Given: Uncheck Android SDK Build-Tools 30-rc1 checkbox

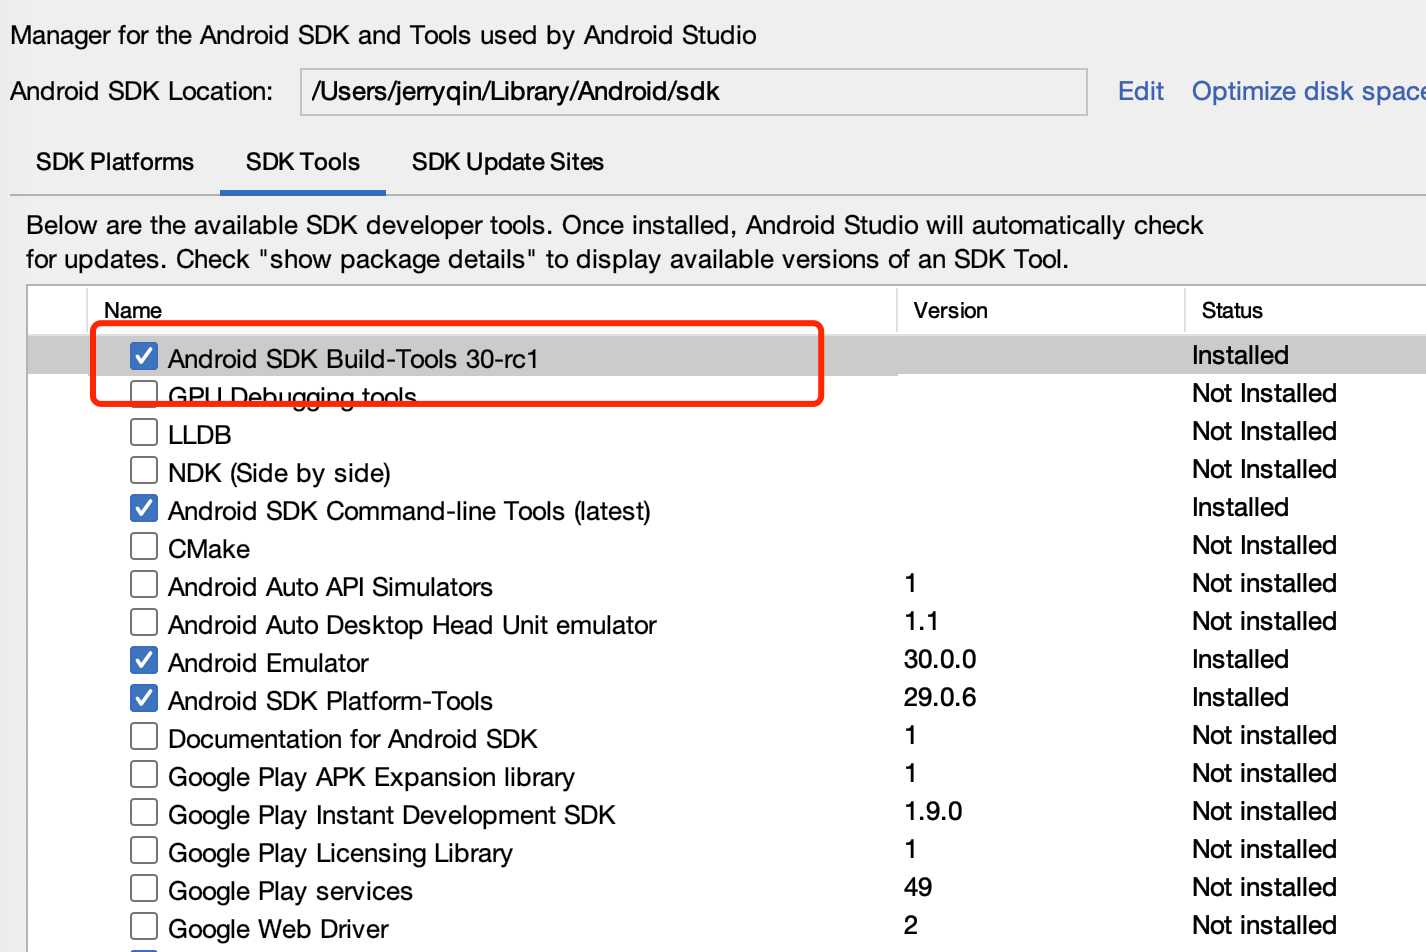Looking at the screenshot, I should pos(144,356).
